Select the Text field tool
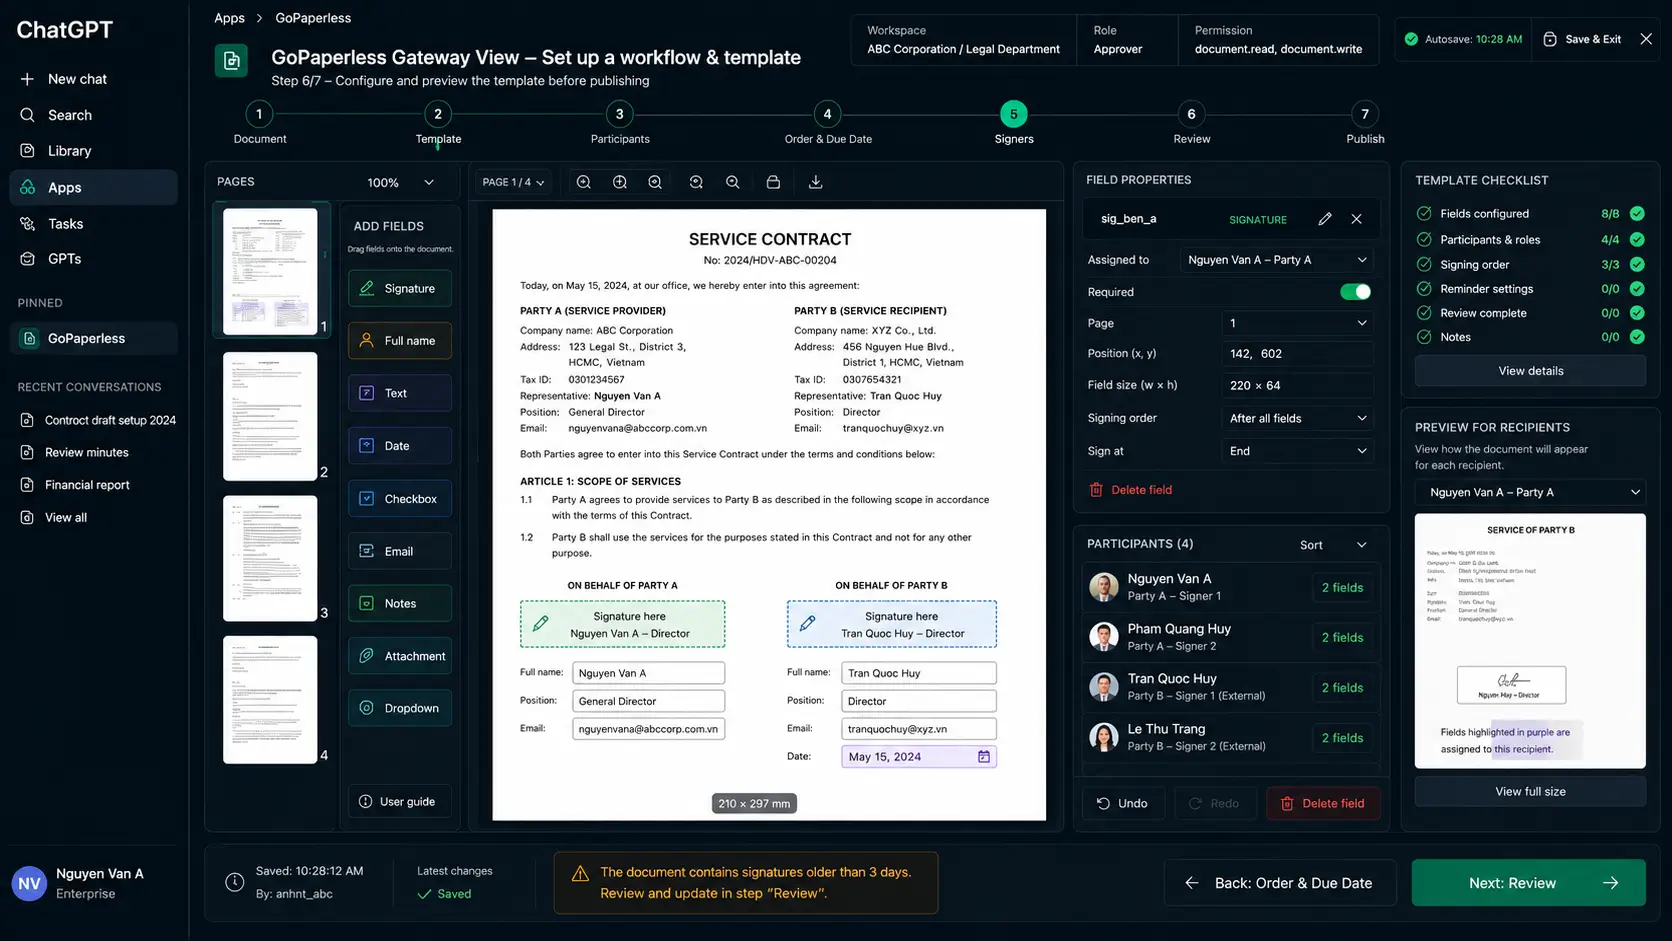Image resolution: width=1672 pixels, height=941 pixels. tap(400, 393)
